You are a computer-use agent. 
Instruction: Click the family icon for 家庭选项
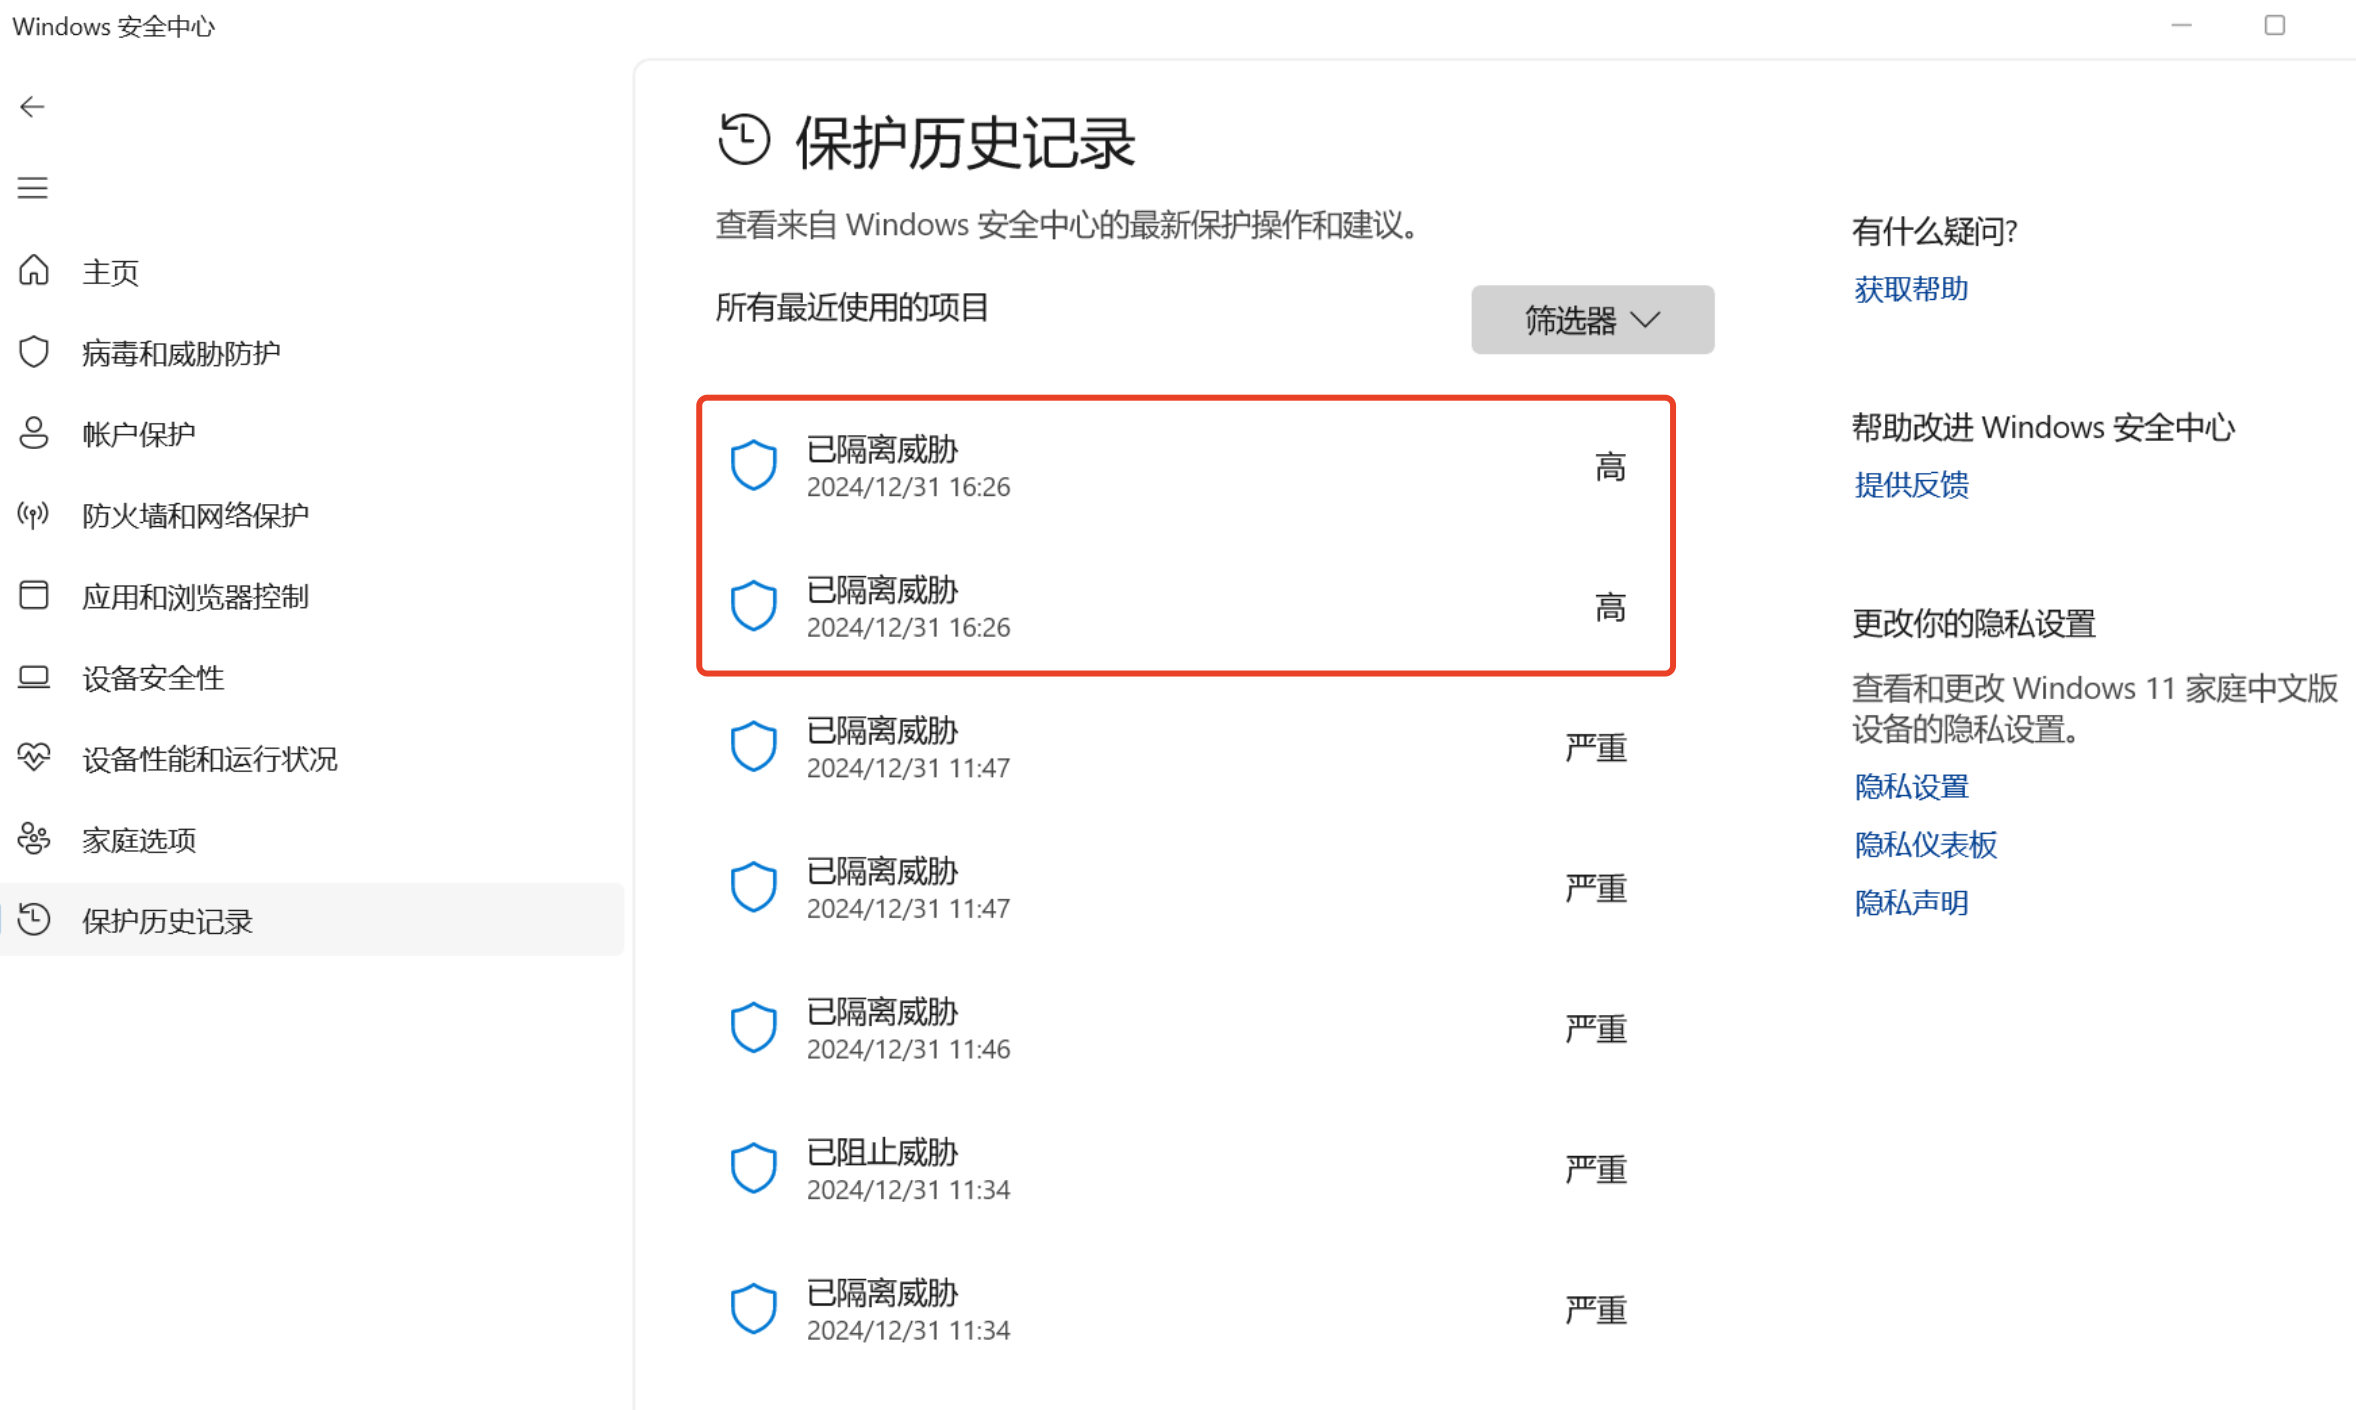(34, 839)
